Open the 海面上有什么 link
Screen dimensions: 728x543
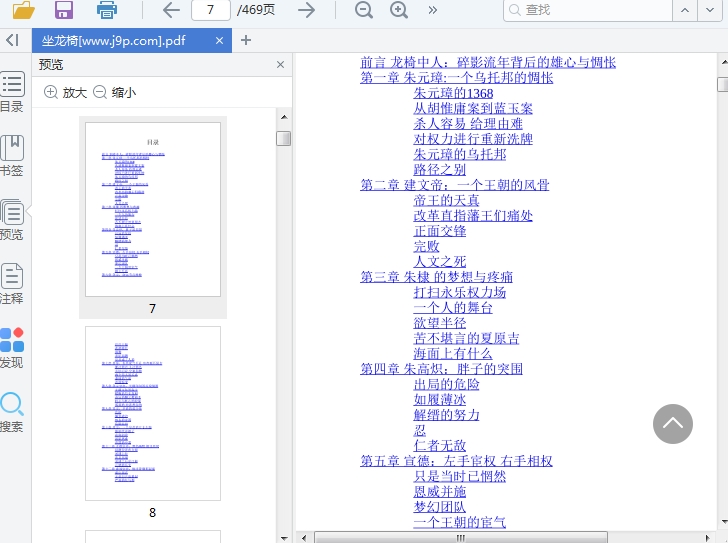point(453,353)
